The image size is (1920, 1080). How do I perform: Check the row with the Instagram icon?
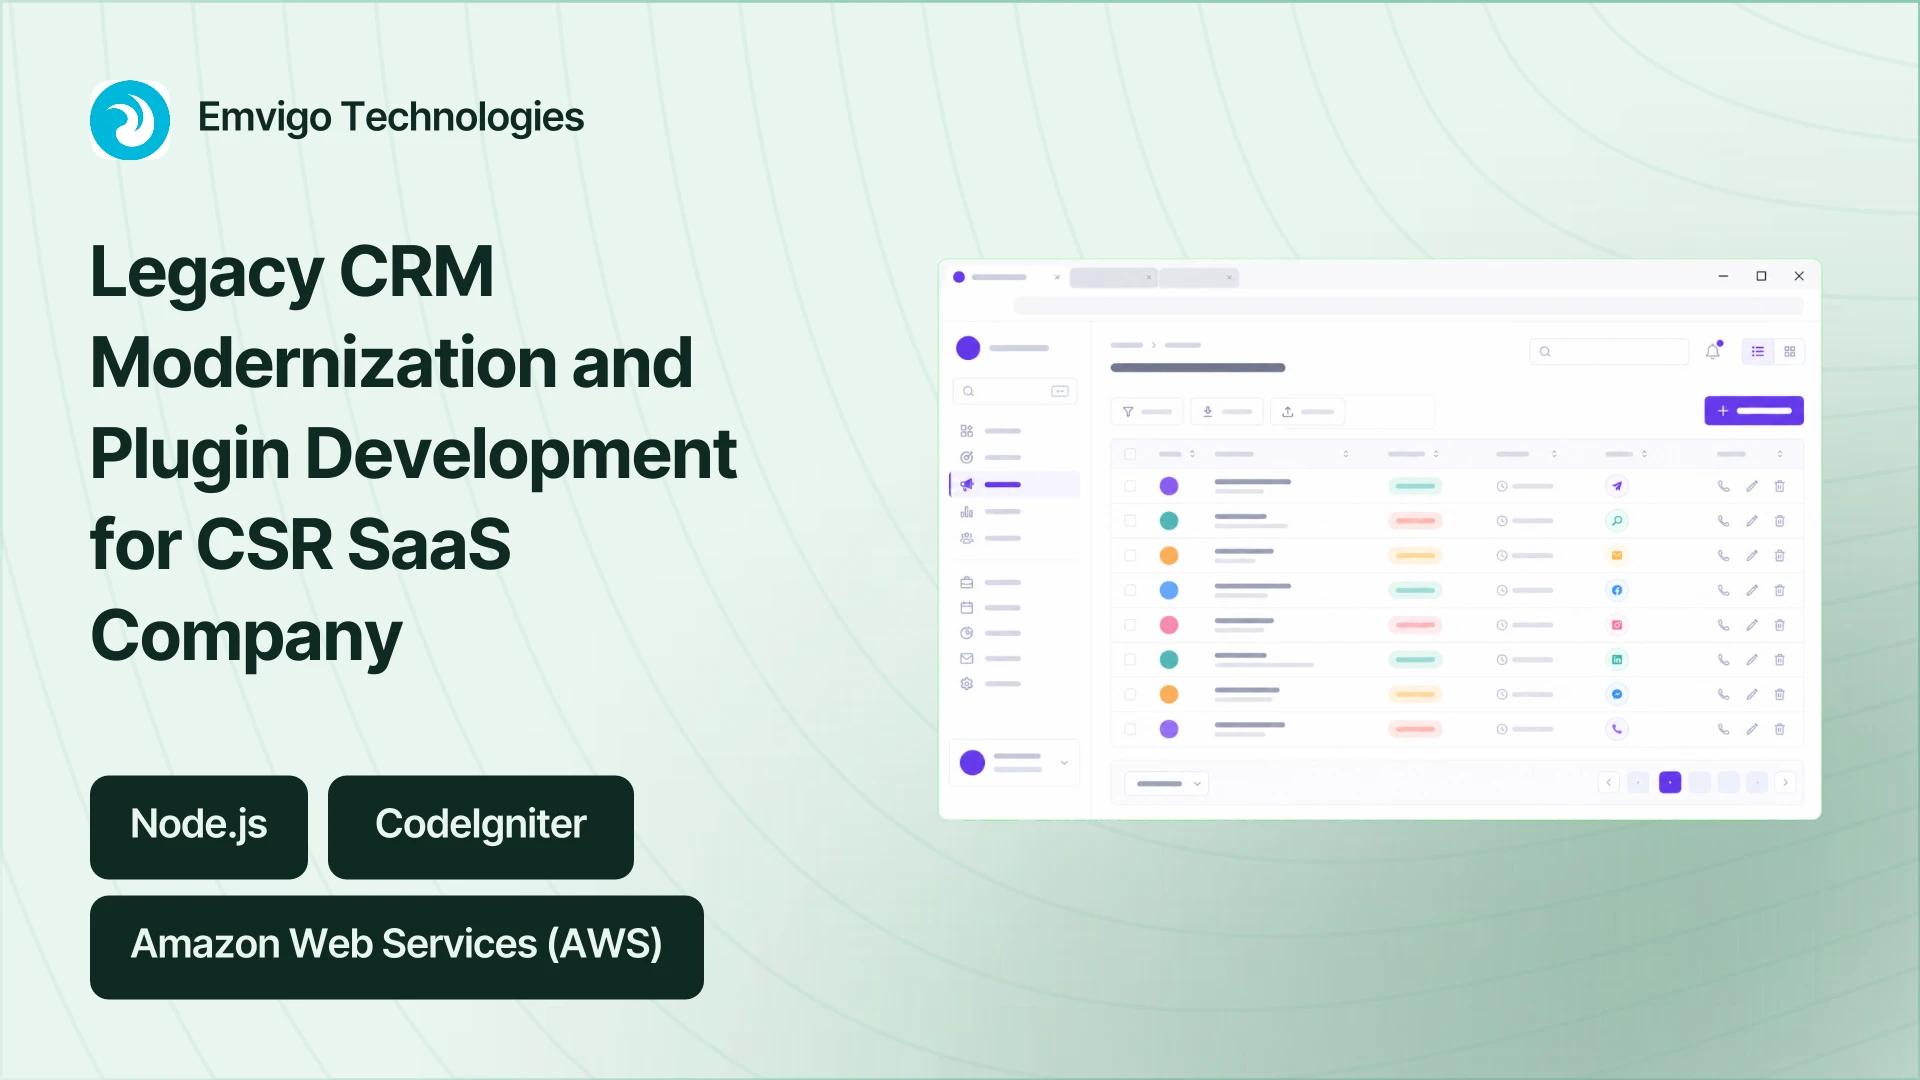pos(1130,625)
